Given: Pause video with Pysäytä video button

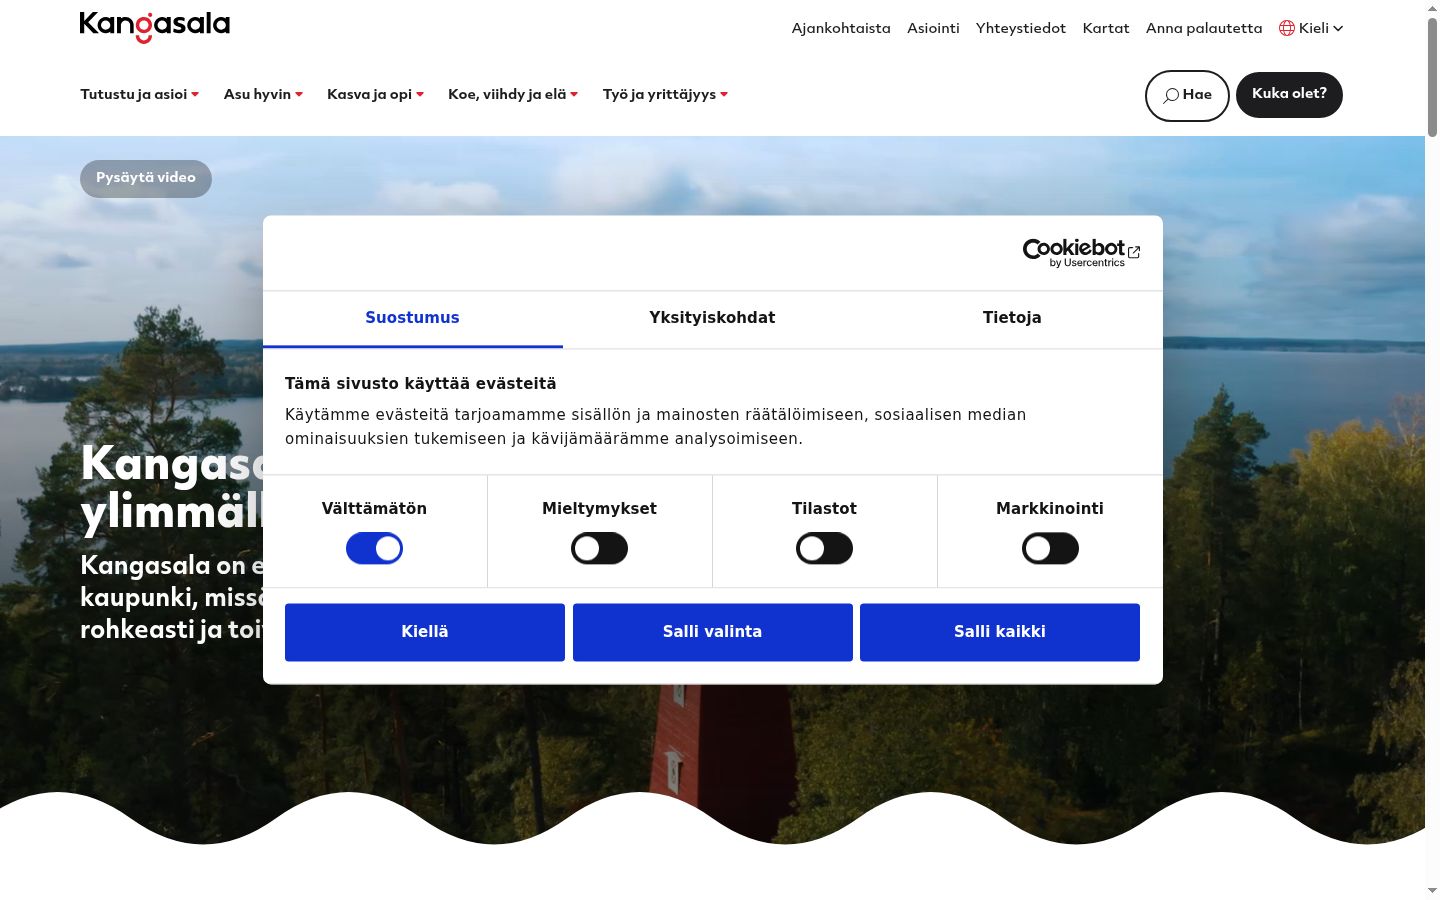Looking at the screenshot, I should coord(146,178).
